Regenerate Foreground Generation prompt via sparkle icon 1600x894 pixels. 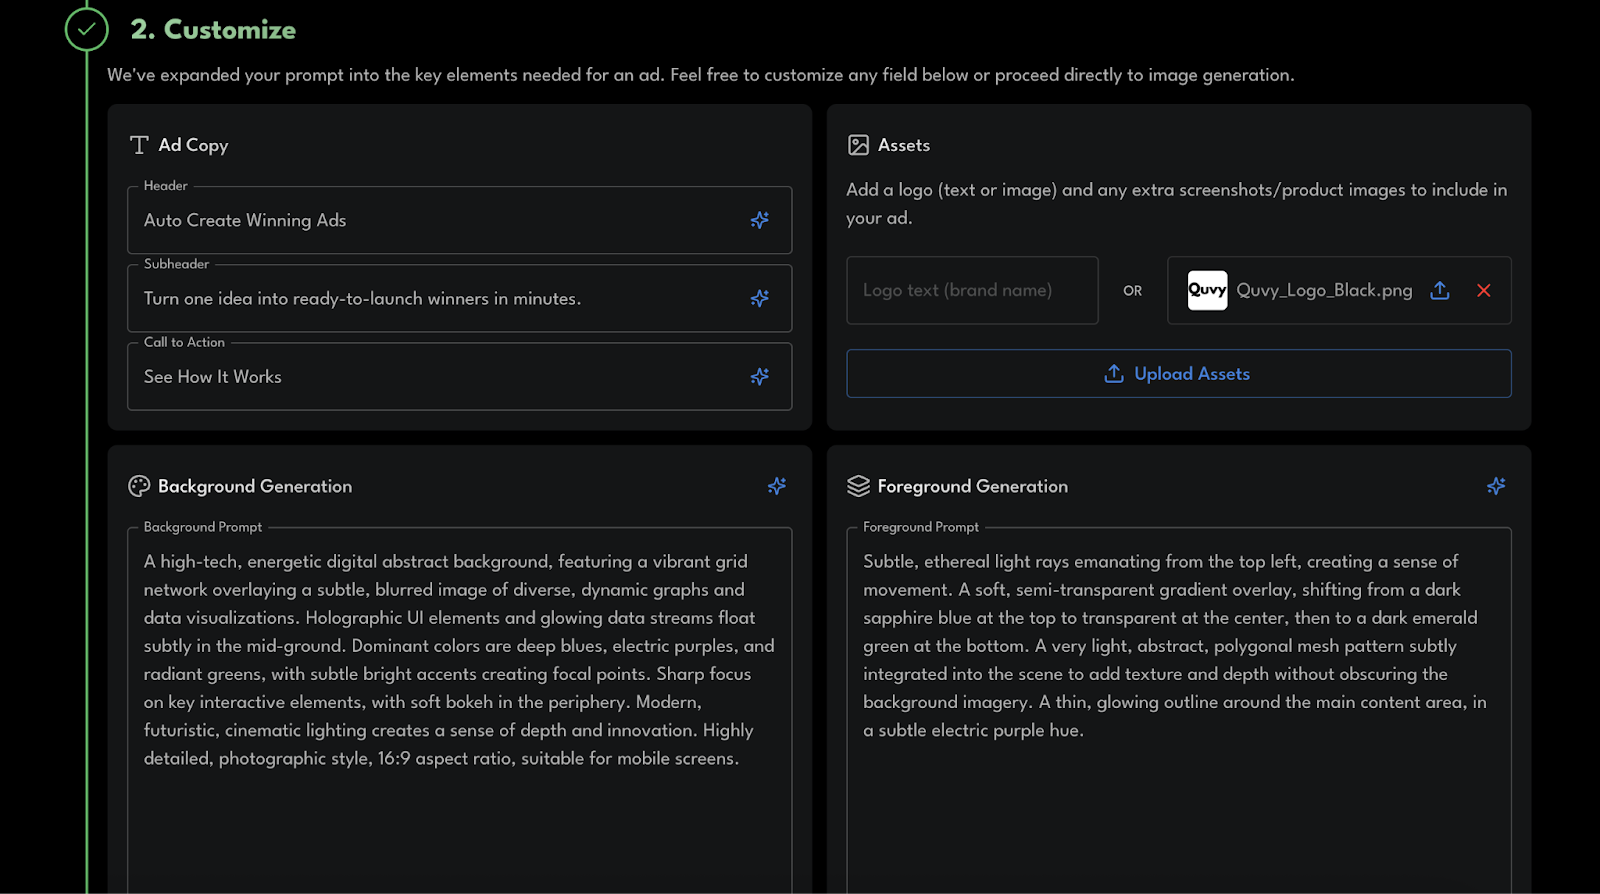click(1496, 486)
